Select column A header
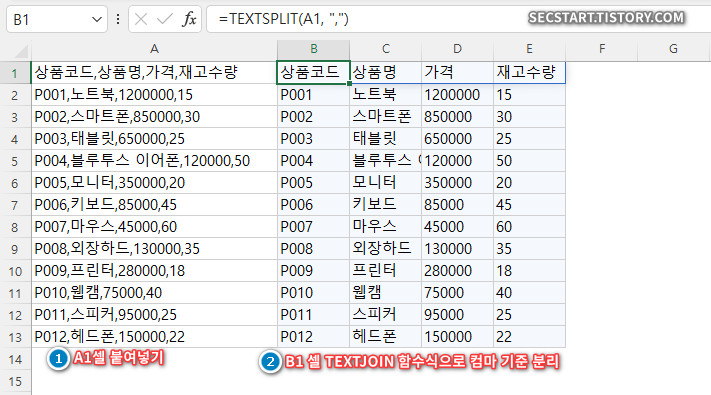 point(154,49)
